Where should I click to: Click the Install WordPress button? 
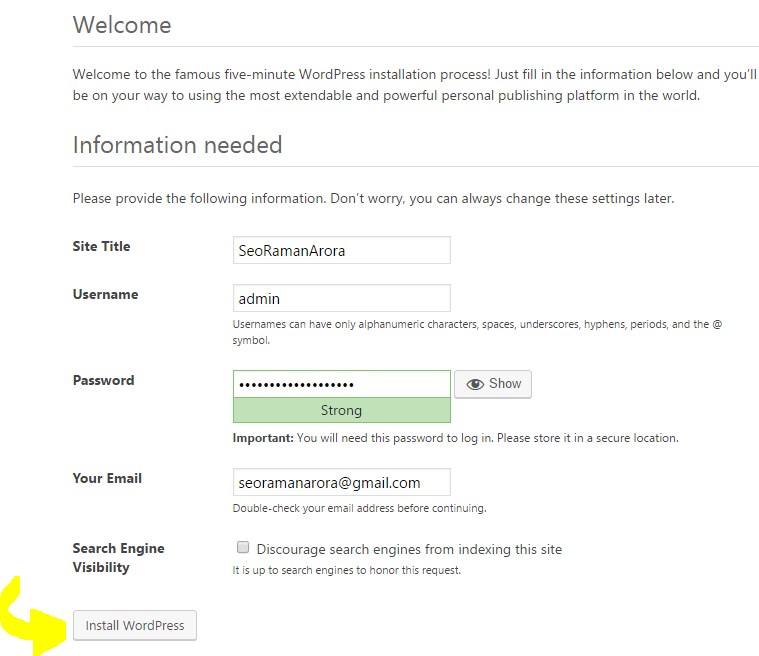(x=135, y=625)
